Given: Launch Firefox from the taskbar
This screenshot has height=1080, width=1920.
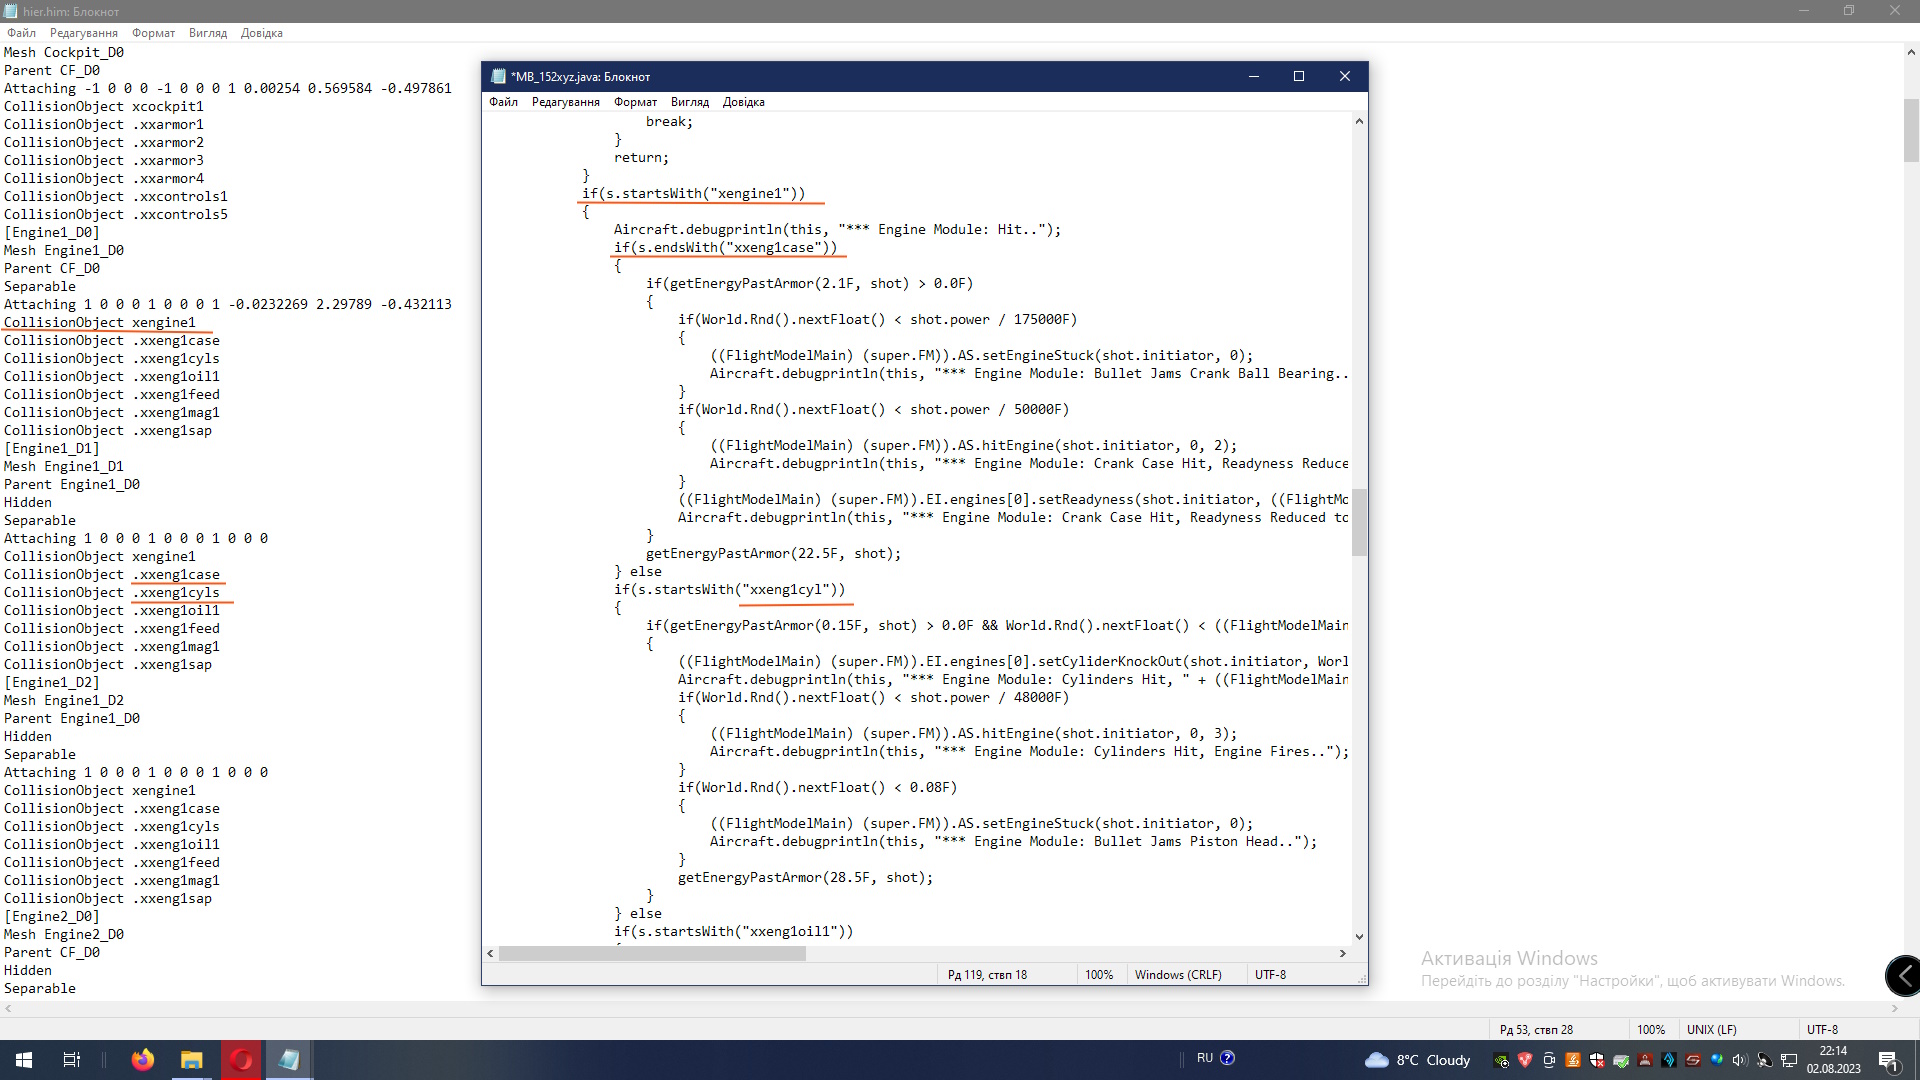Looking at the screenshot, I should pyautogui.click(x=143, y=1059).
